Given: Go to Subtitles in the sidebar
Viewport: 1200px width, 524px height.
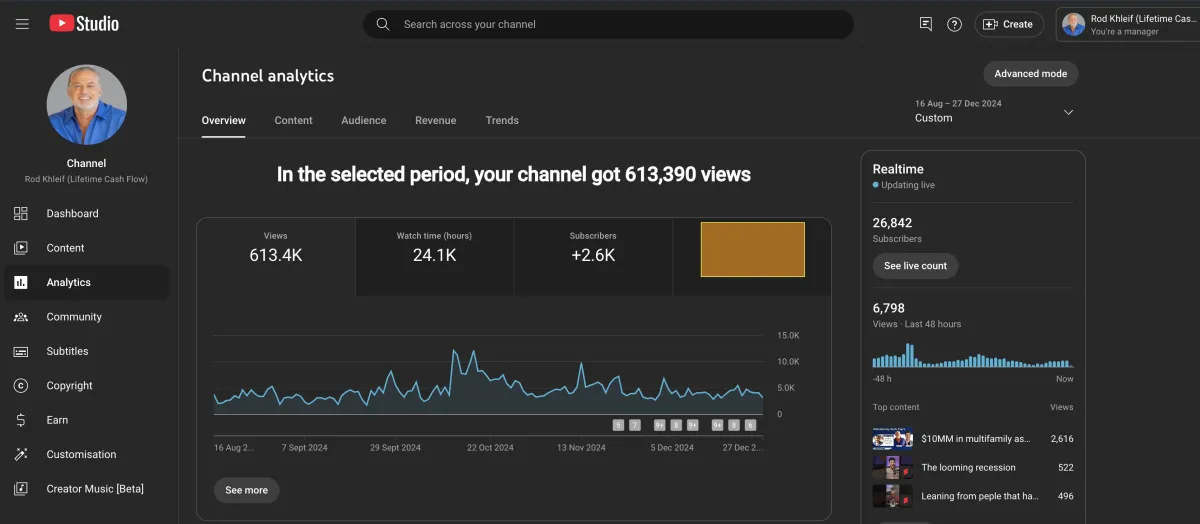Looking at the screenshot, I should (x=67, y=352).
